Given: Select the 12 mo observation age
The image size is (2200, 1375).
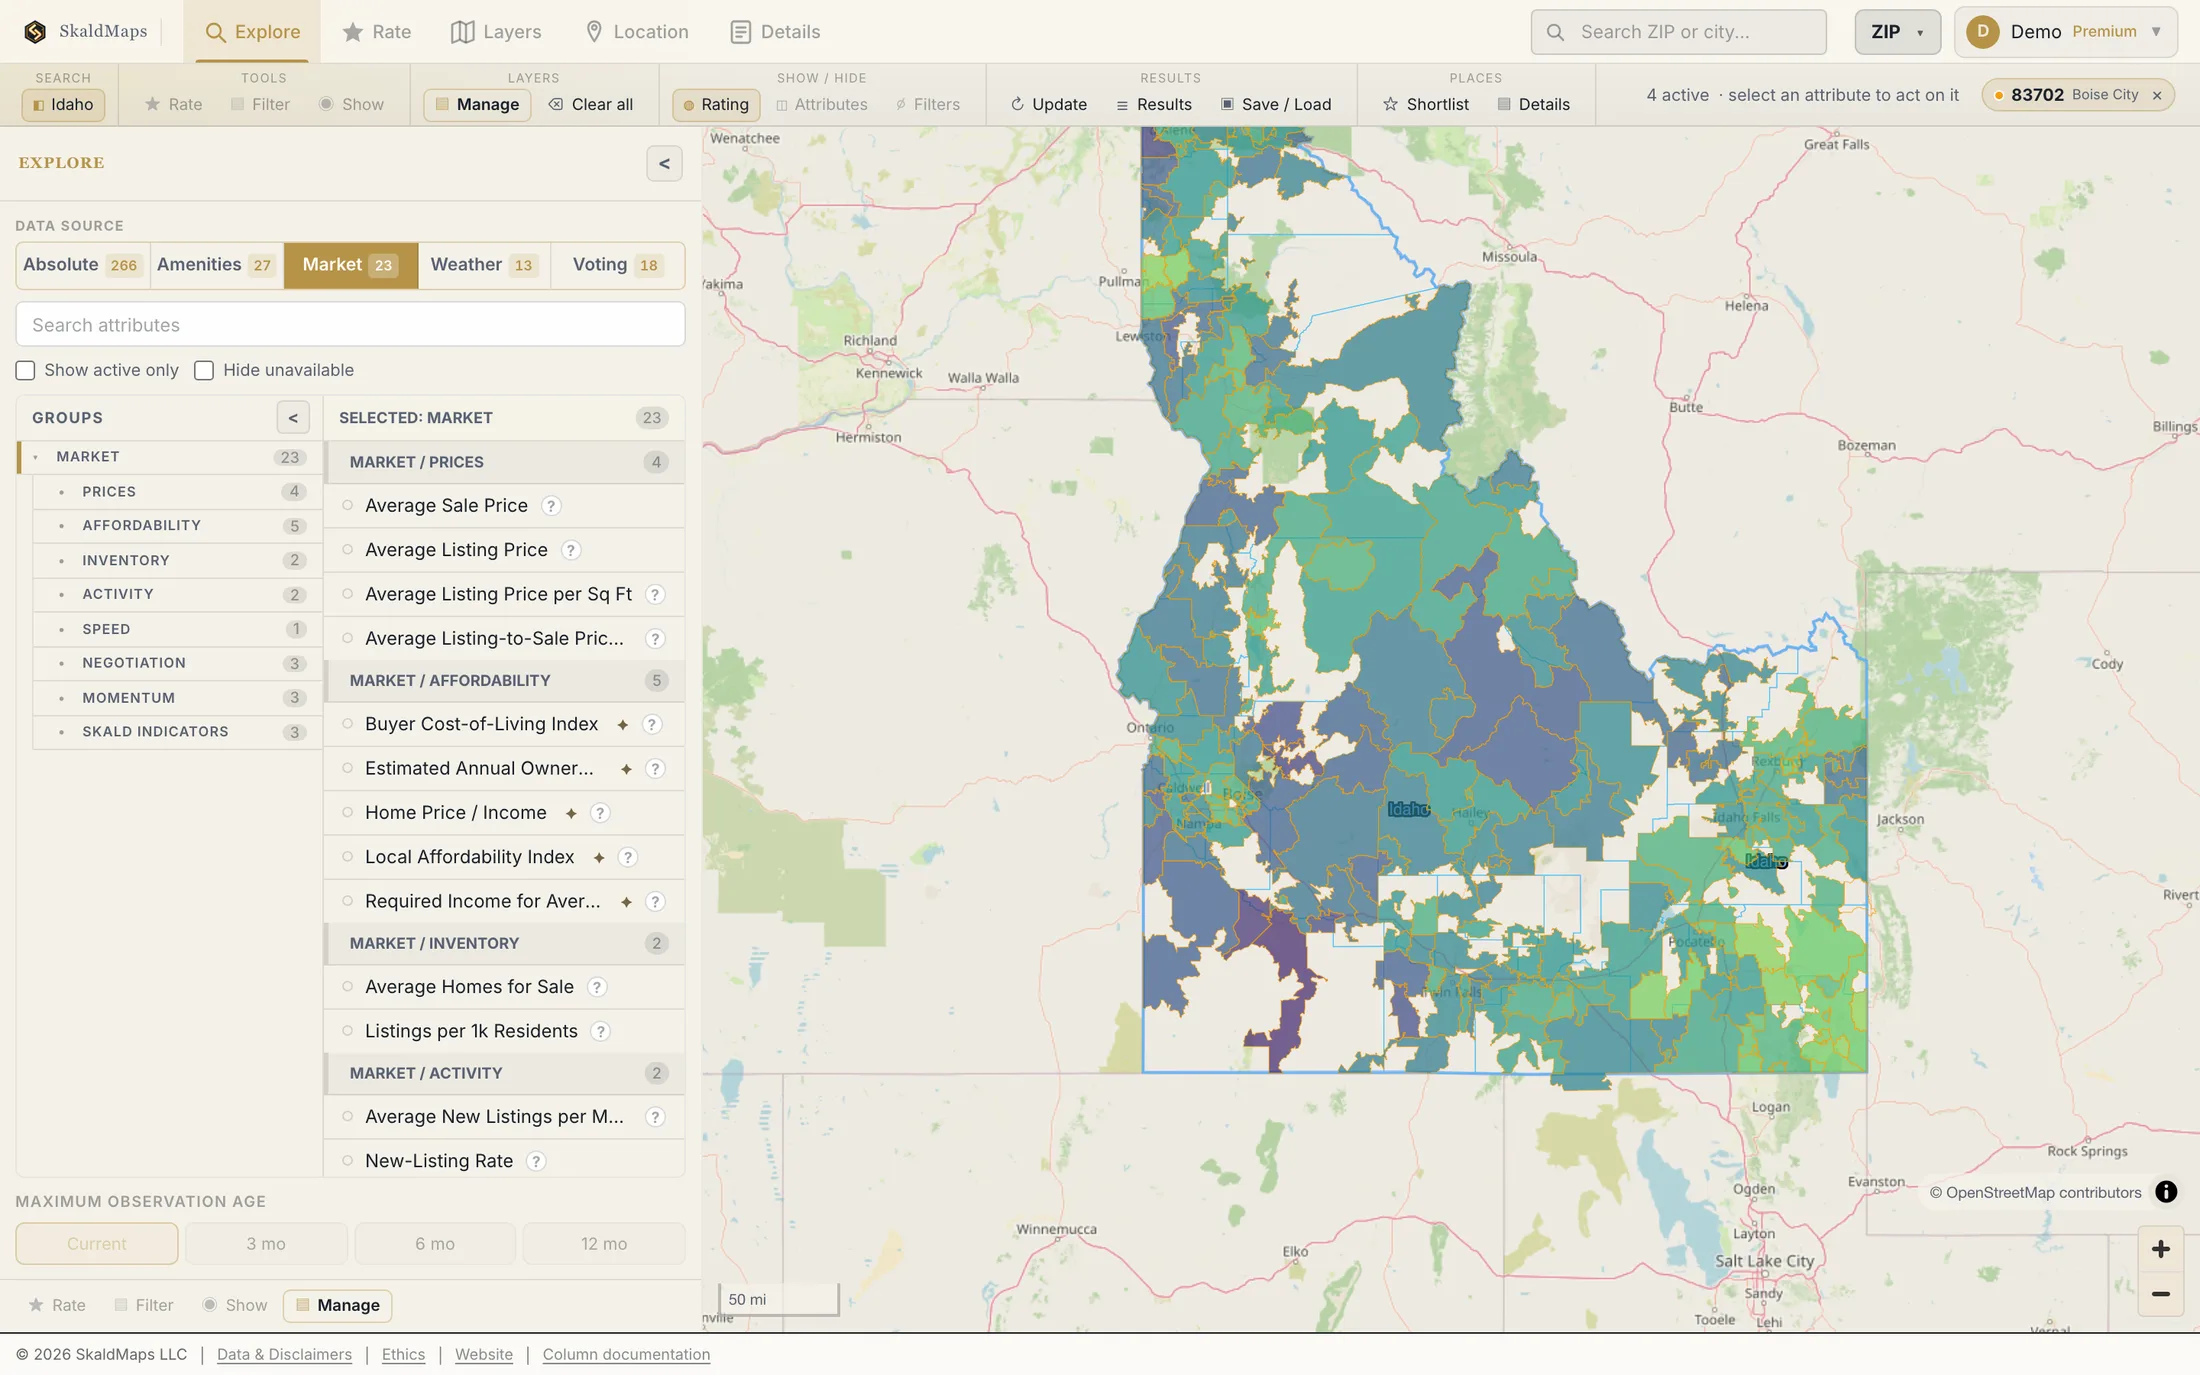Looking at the screenshot, I should pos(604,1244).
